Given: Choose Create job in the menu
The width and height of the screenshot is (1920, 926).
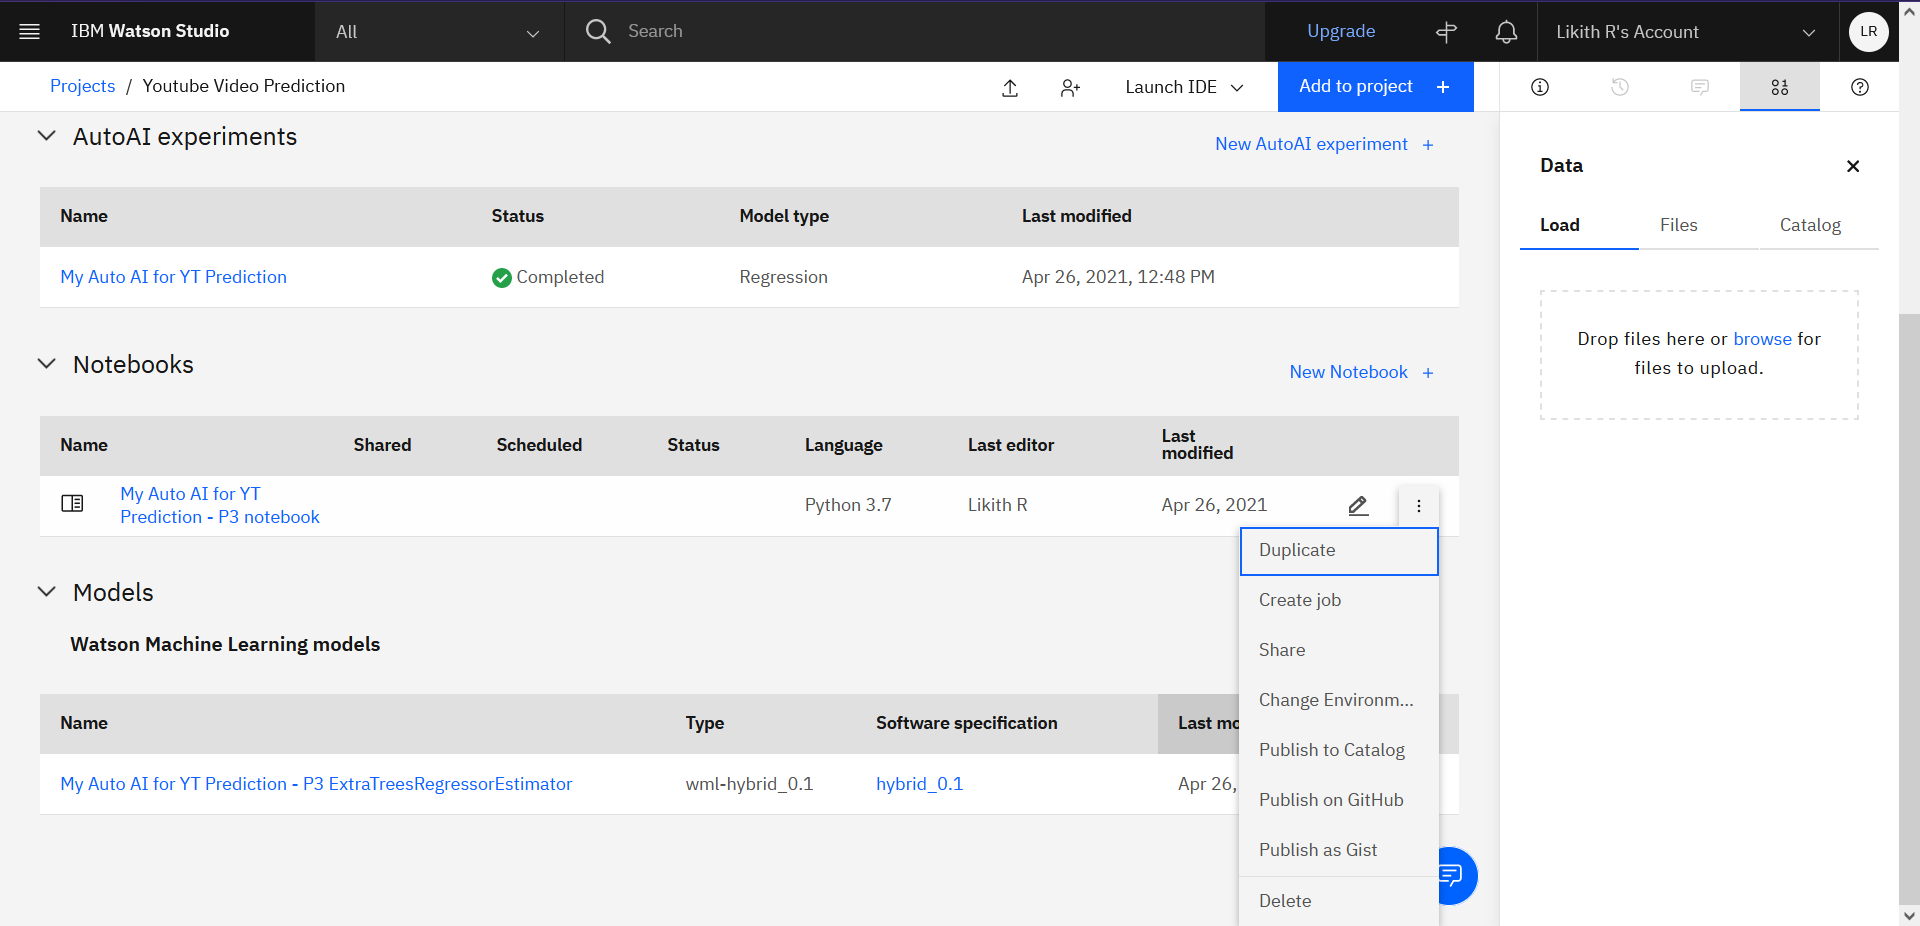Looking at the screenshot, I should pos(1339,600).
